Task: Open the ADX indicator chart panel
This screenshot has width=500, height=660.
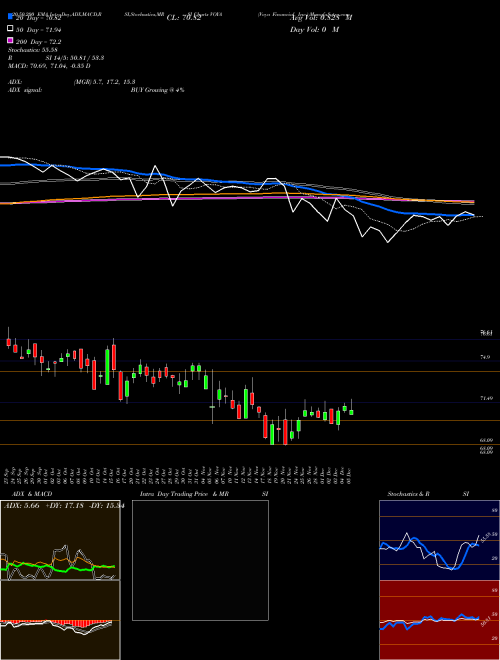Action: point(60,540)
